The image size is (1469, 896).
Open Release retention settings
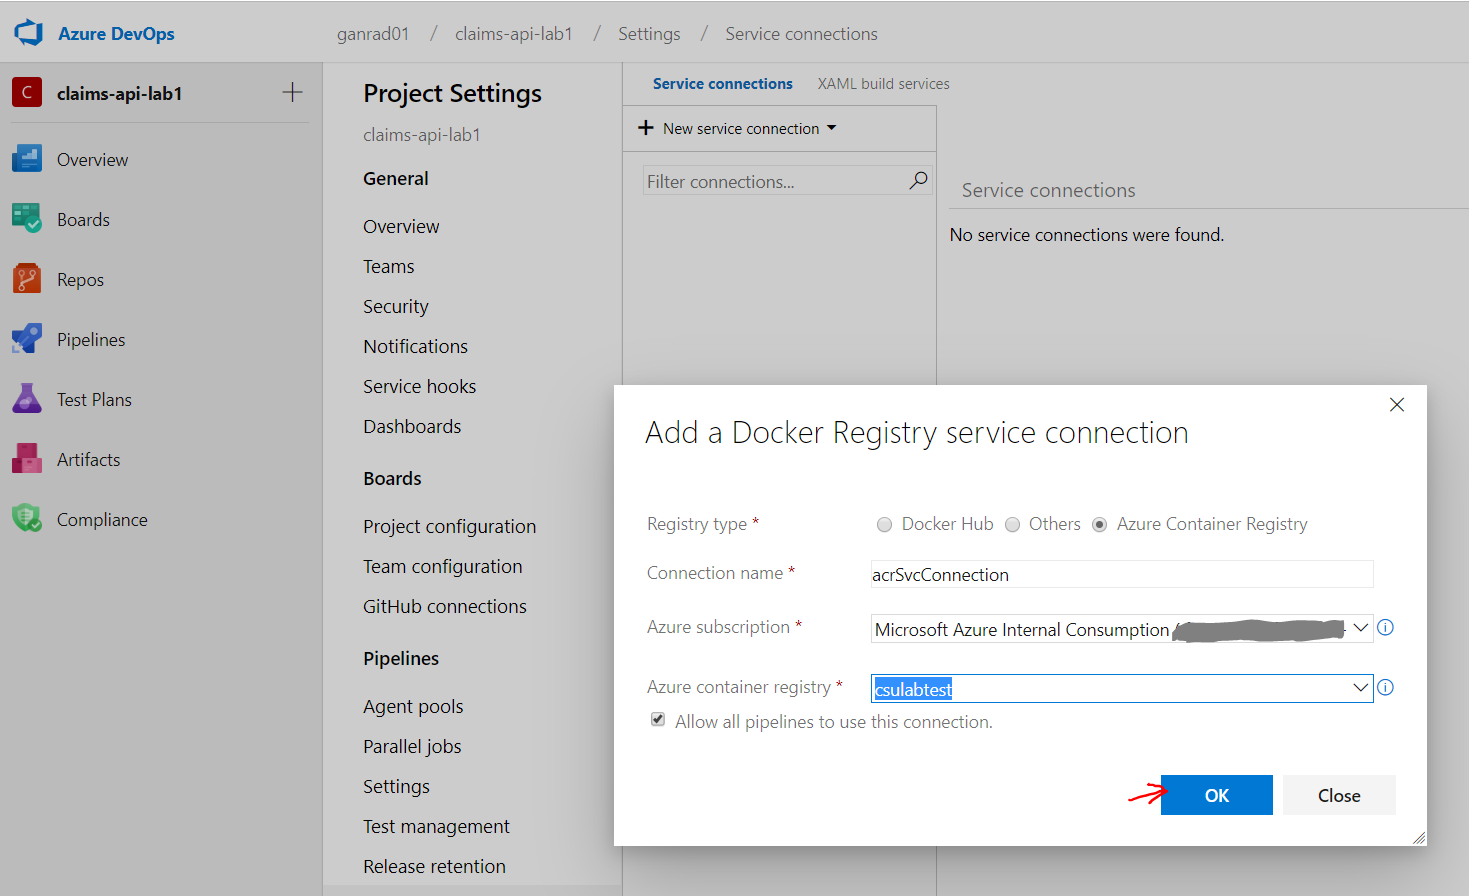[434, 866]
